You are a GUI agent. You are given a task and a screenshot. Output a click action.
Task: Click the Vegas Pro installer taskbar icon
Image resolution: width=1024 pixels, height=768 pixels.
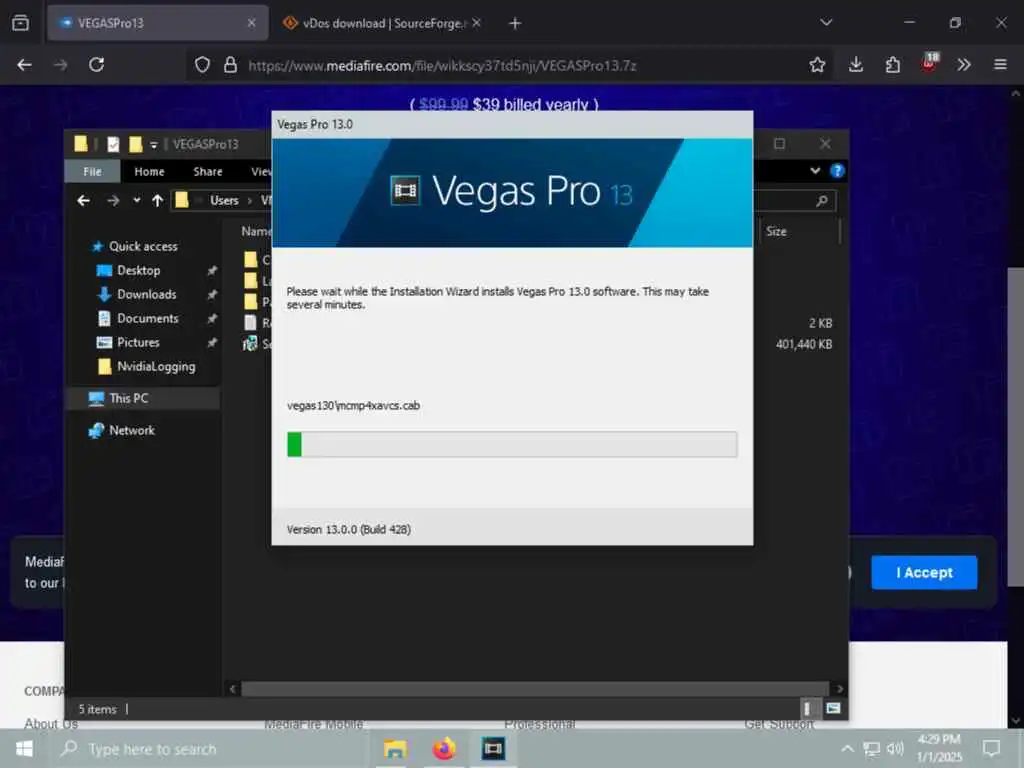point(493,749)
